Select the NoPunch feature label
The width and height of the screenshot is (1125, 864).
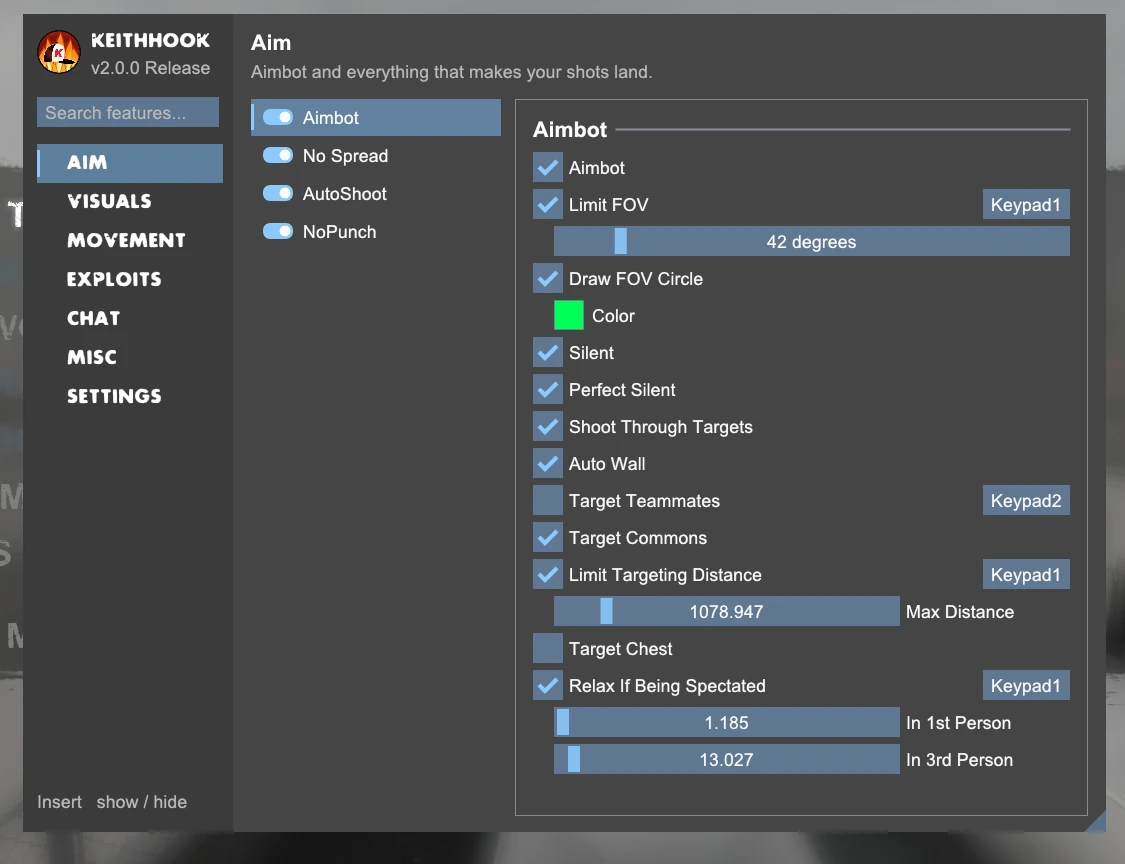tap(339, 232)
